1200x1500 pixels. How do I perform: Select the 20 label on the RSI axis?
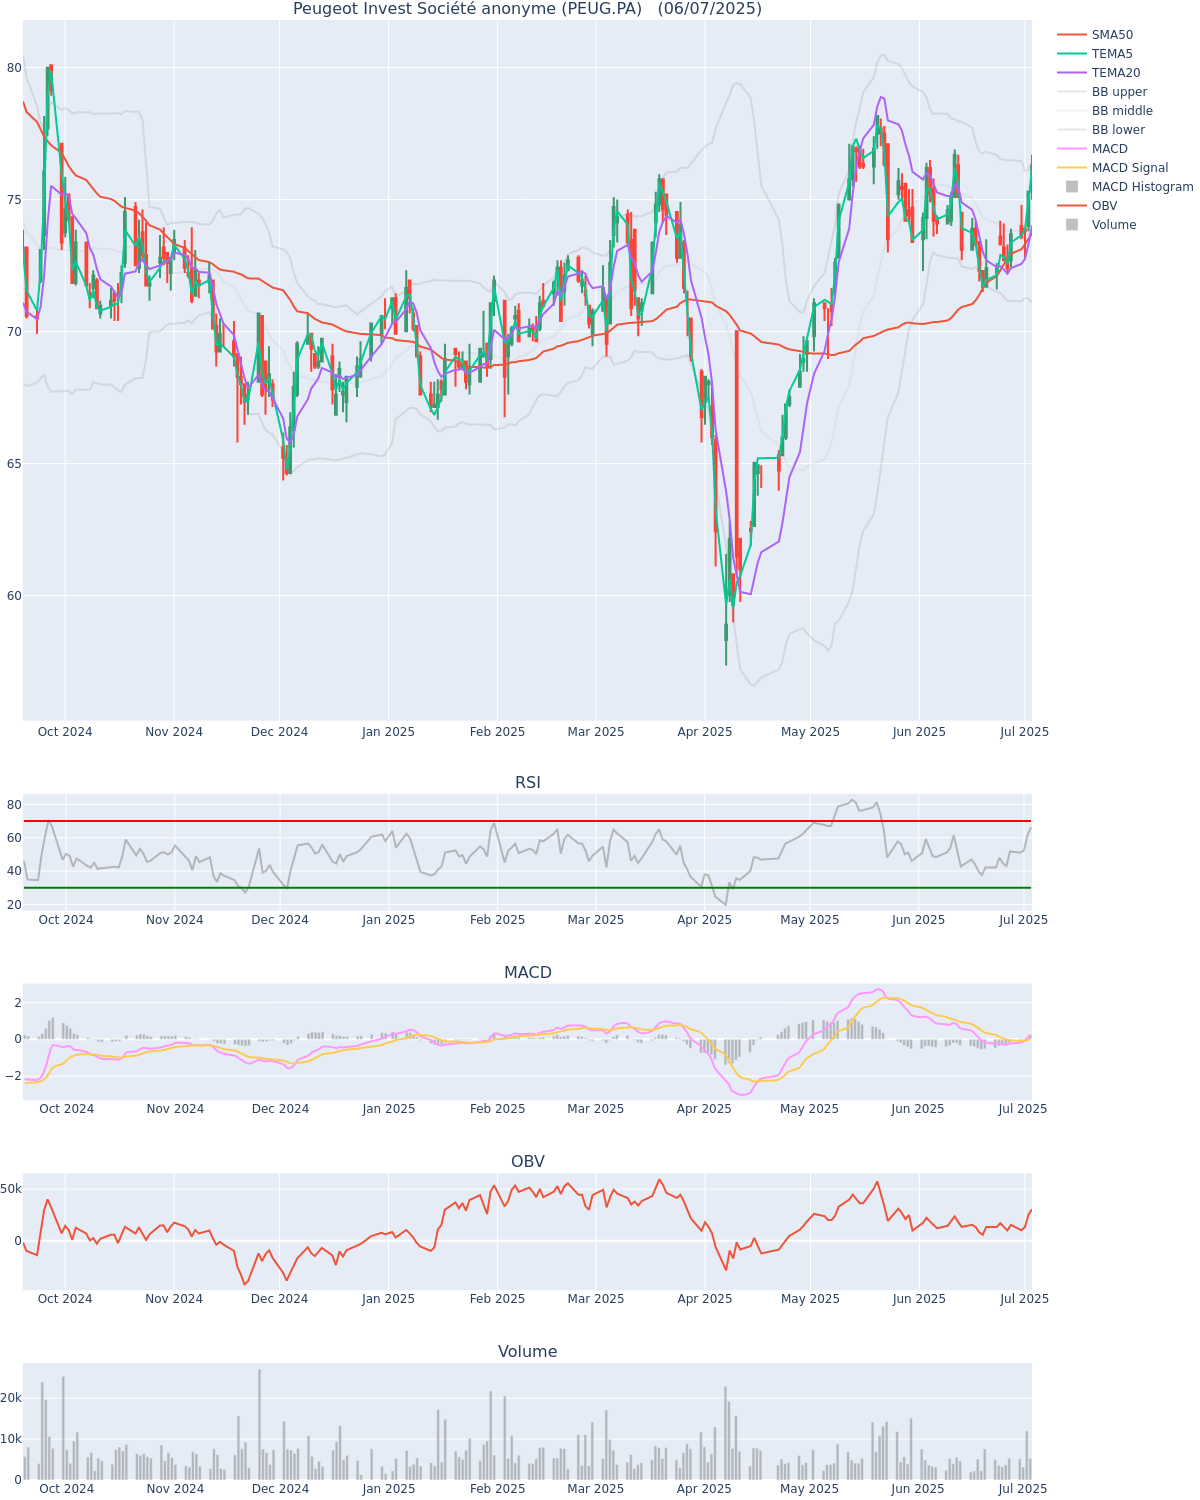point(14,905)
